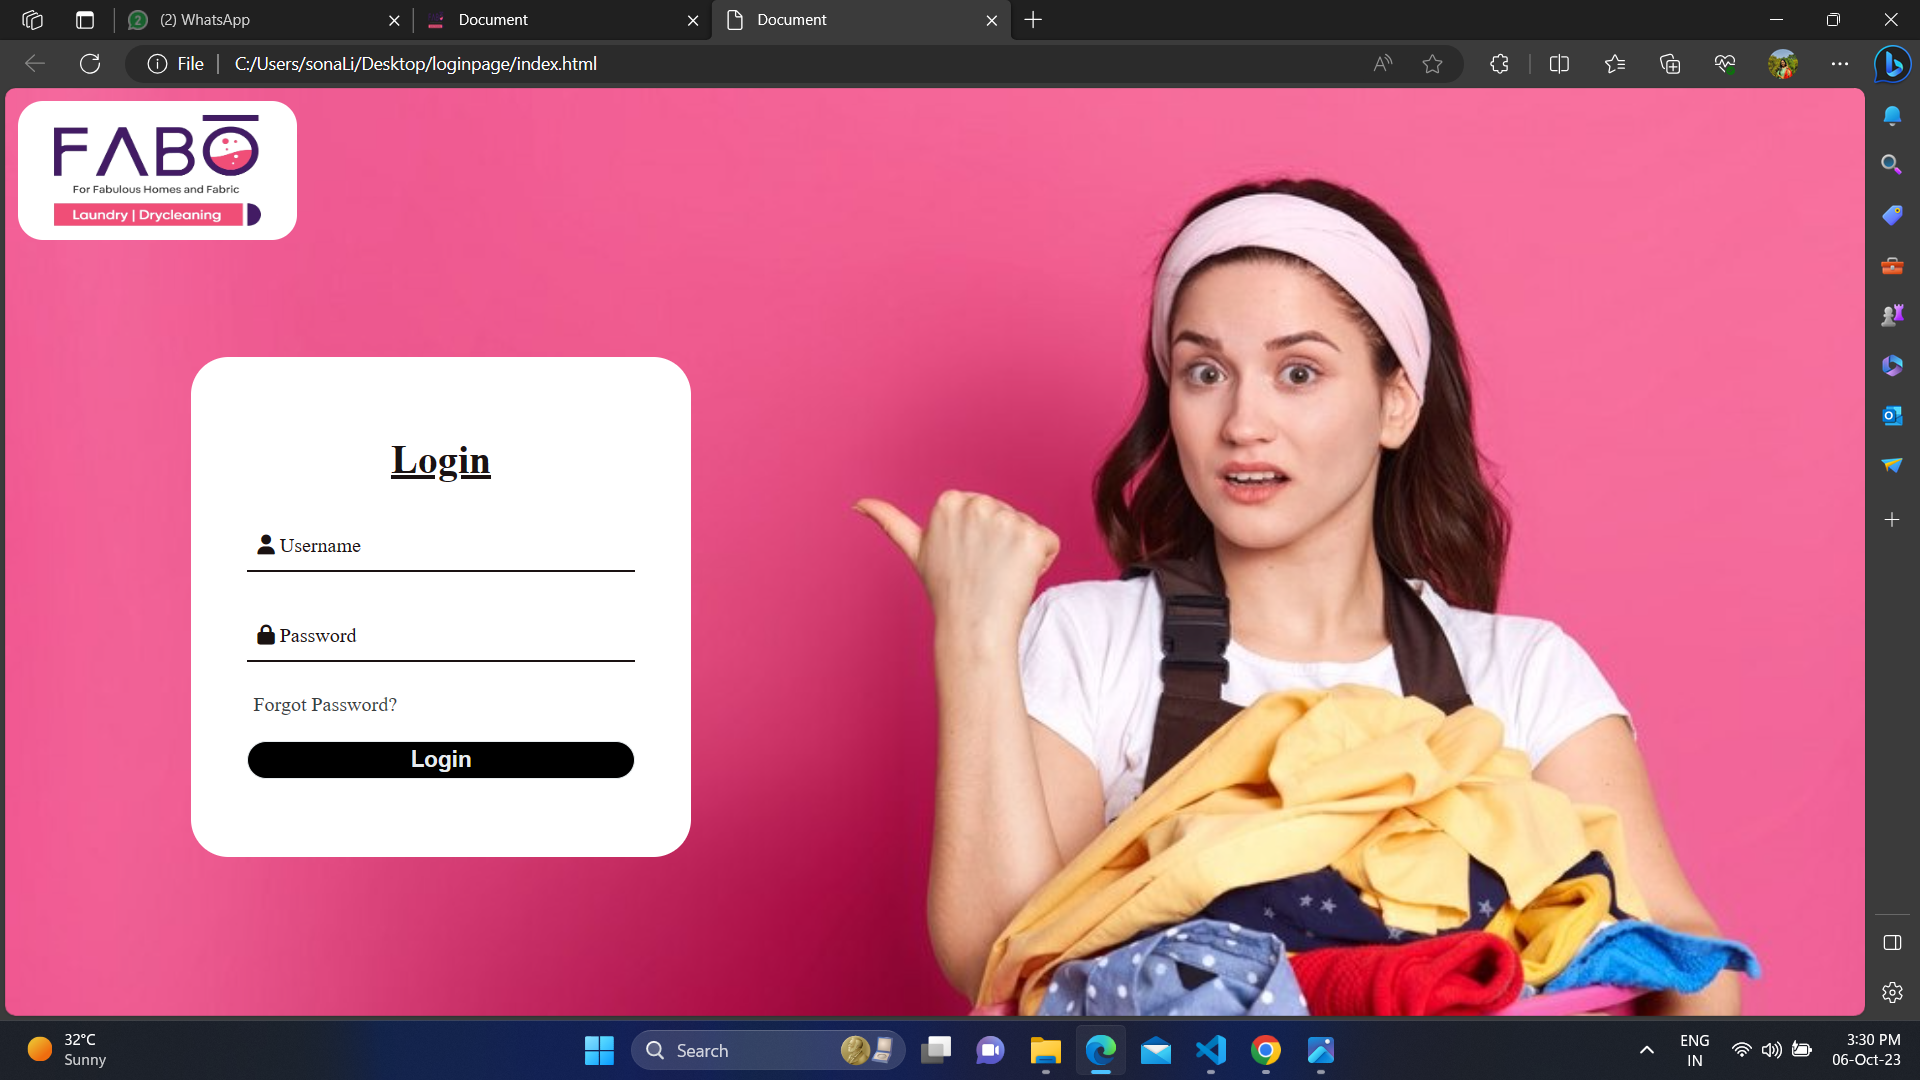Image resolution: width=1920 pixels, height=1080 pixels.
Task: Open sidebar Search magnifier icon
Action: 1891,164
